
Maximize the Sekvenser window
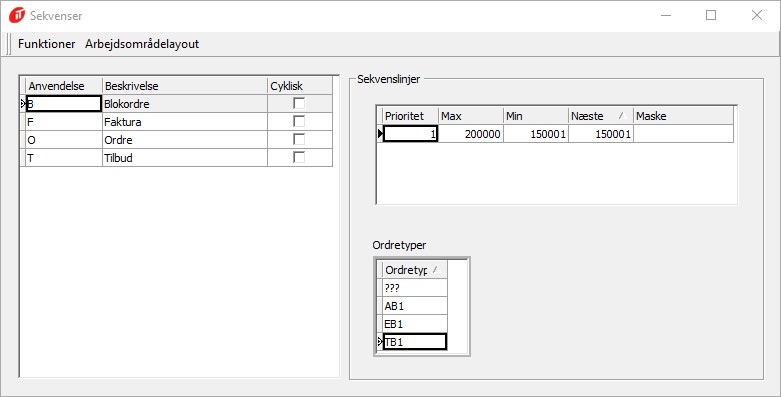[x=711, y=15]
